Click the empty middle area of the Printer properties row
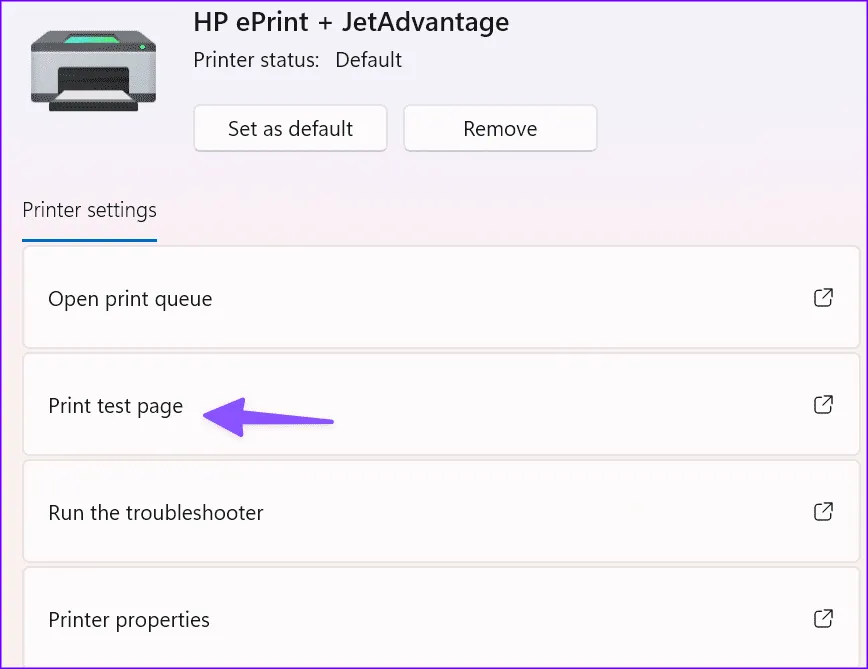Image resolution: width=868 pixels, height=669 pixels. [x=500, y=620]
